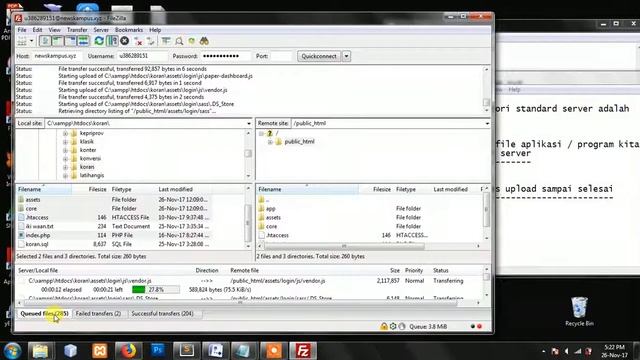
Task: Open the Quickconnect history dropdown arrow
Action: tap(346, 56)
